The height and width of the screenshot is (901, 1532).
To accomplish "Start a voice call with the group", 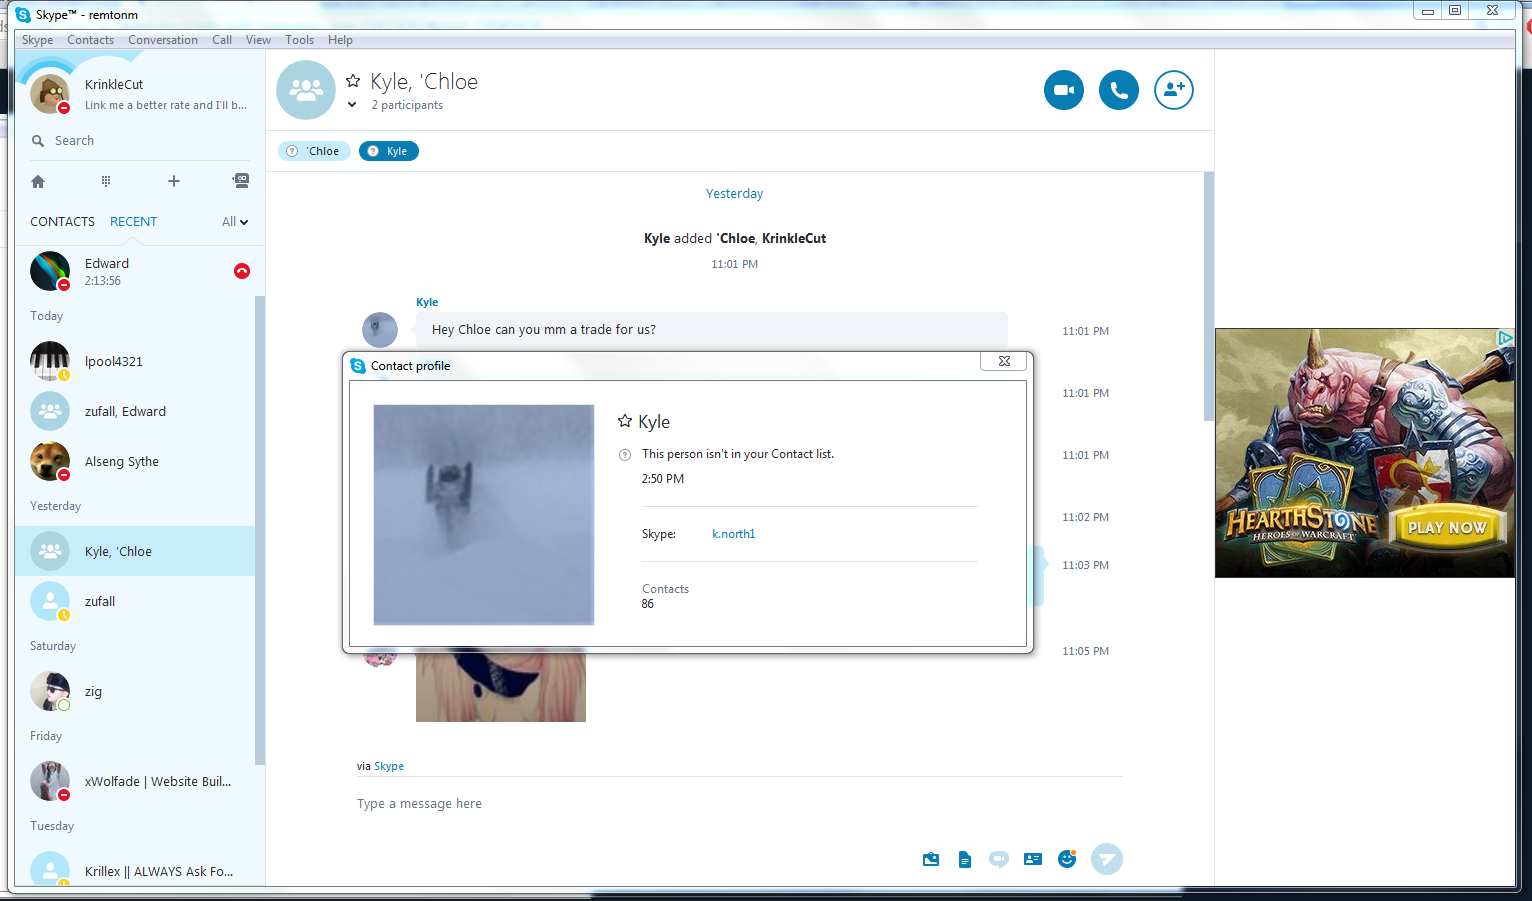I will [1119, 90].
